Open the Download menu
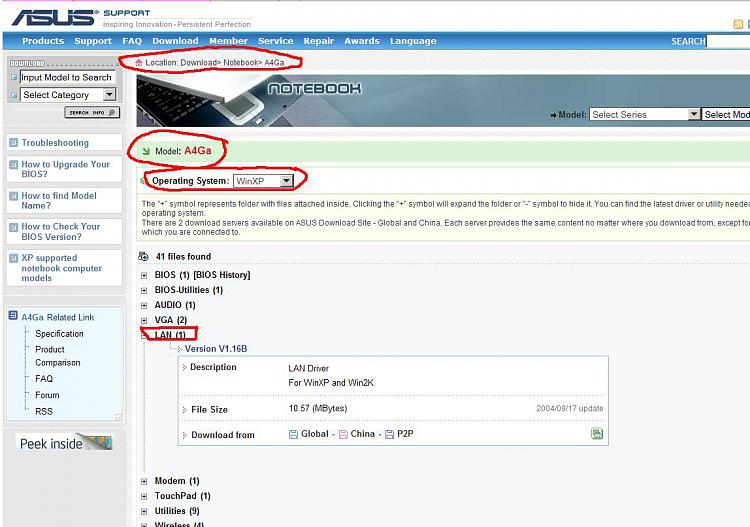This screenshot has width=750, height=527. (175, 41)
